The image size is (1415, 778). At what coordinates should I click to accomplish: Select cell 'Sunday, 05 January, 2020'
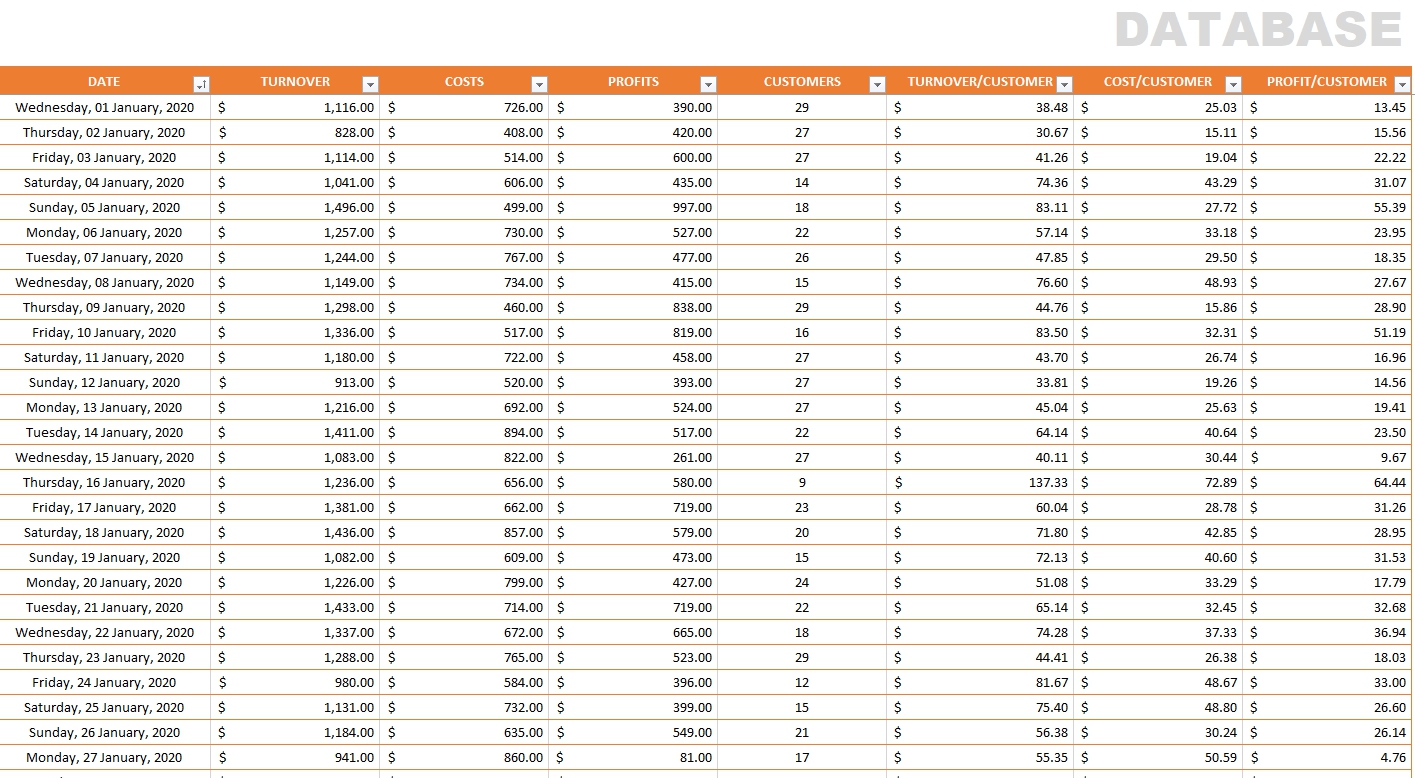tap(105, 207)
